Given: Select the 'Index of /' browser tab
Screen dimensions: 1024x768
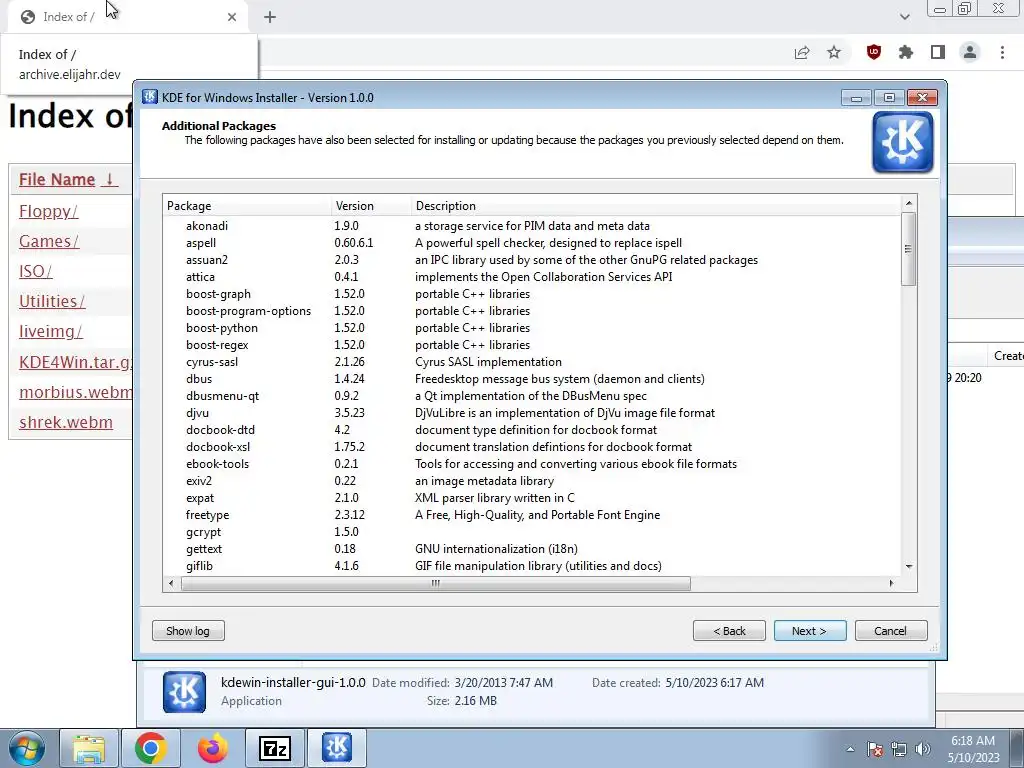Looking at the screenshot, I should pyautogui.click(x=127, y=17).
